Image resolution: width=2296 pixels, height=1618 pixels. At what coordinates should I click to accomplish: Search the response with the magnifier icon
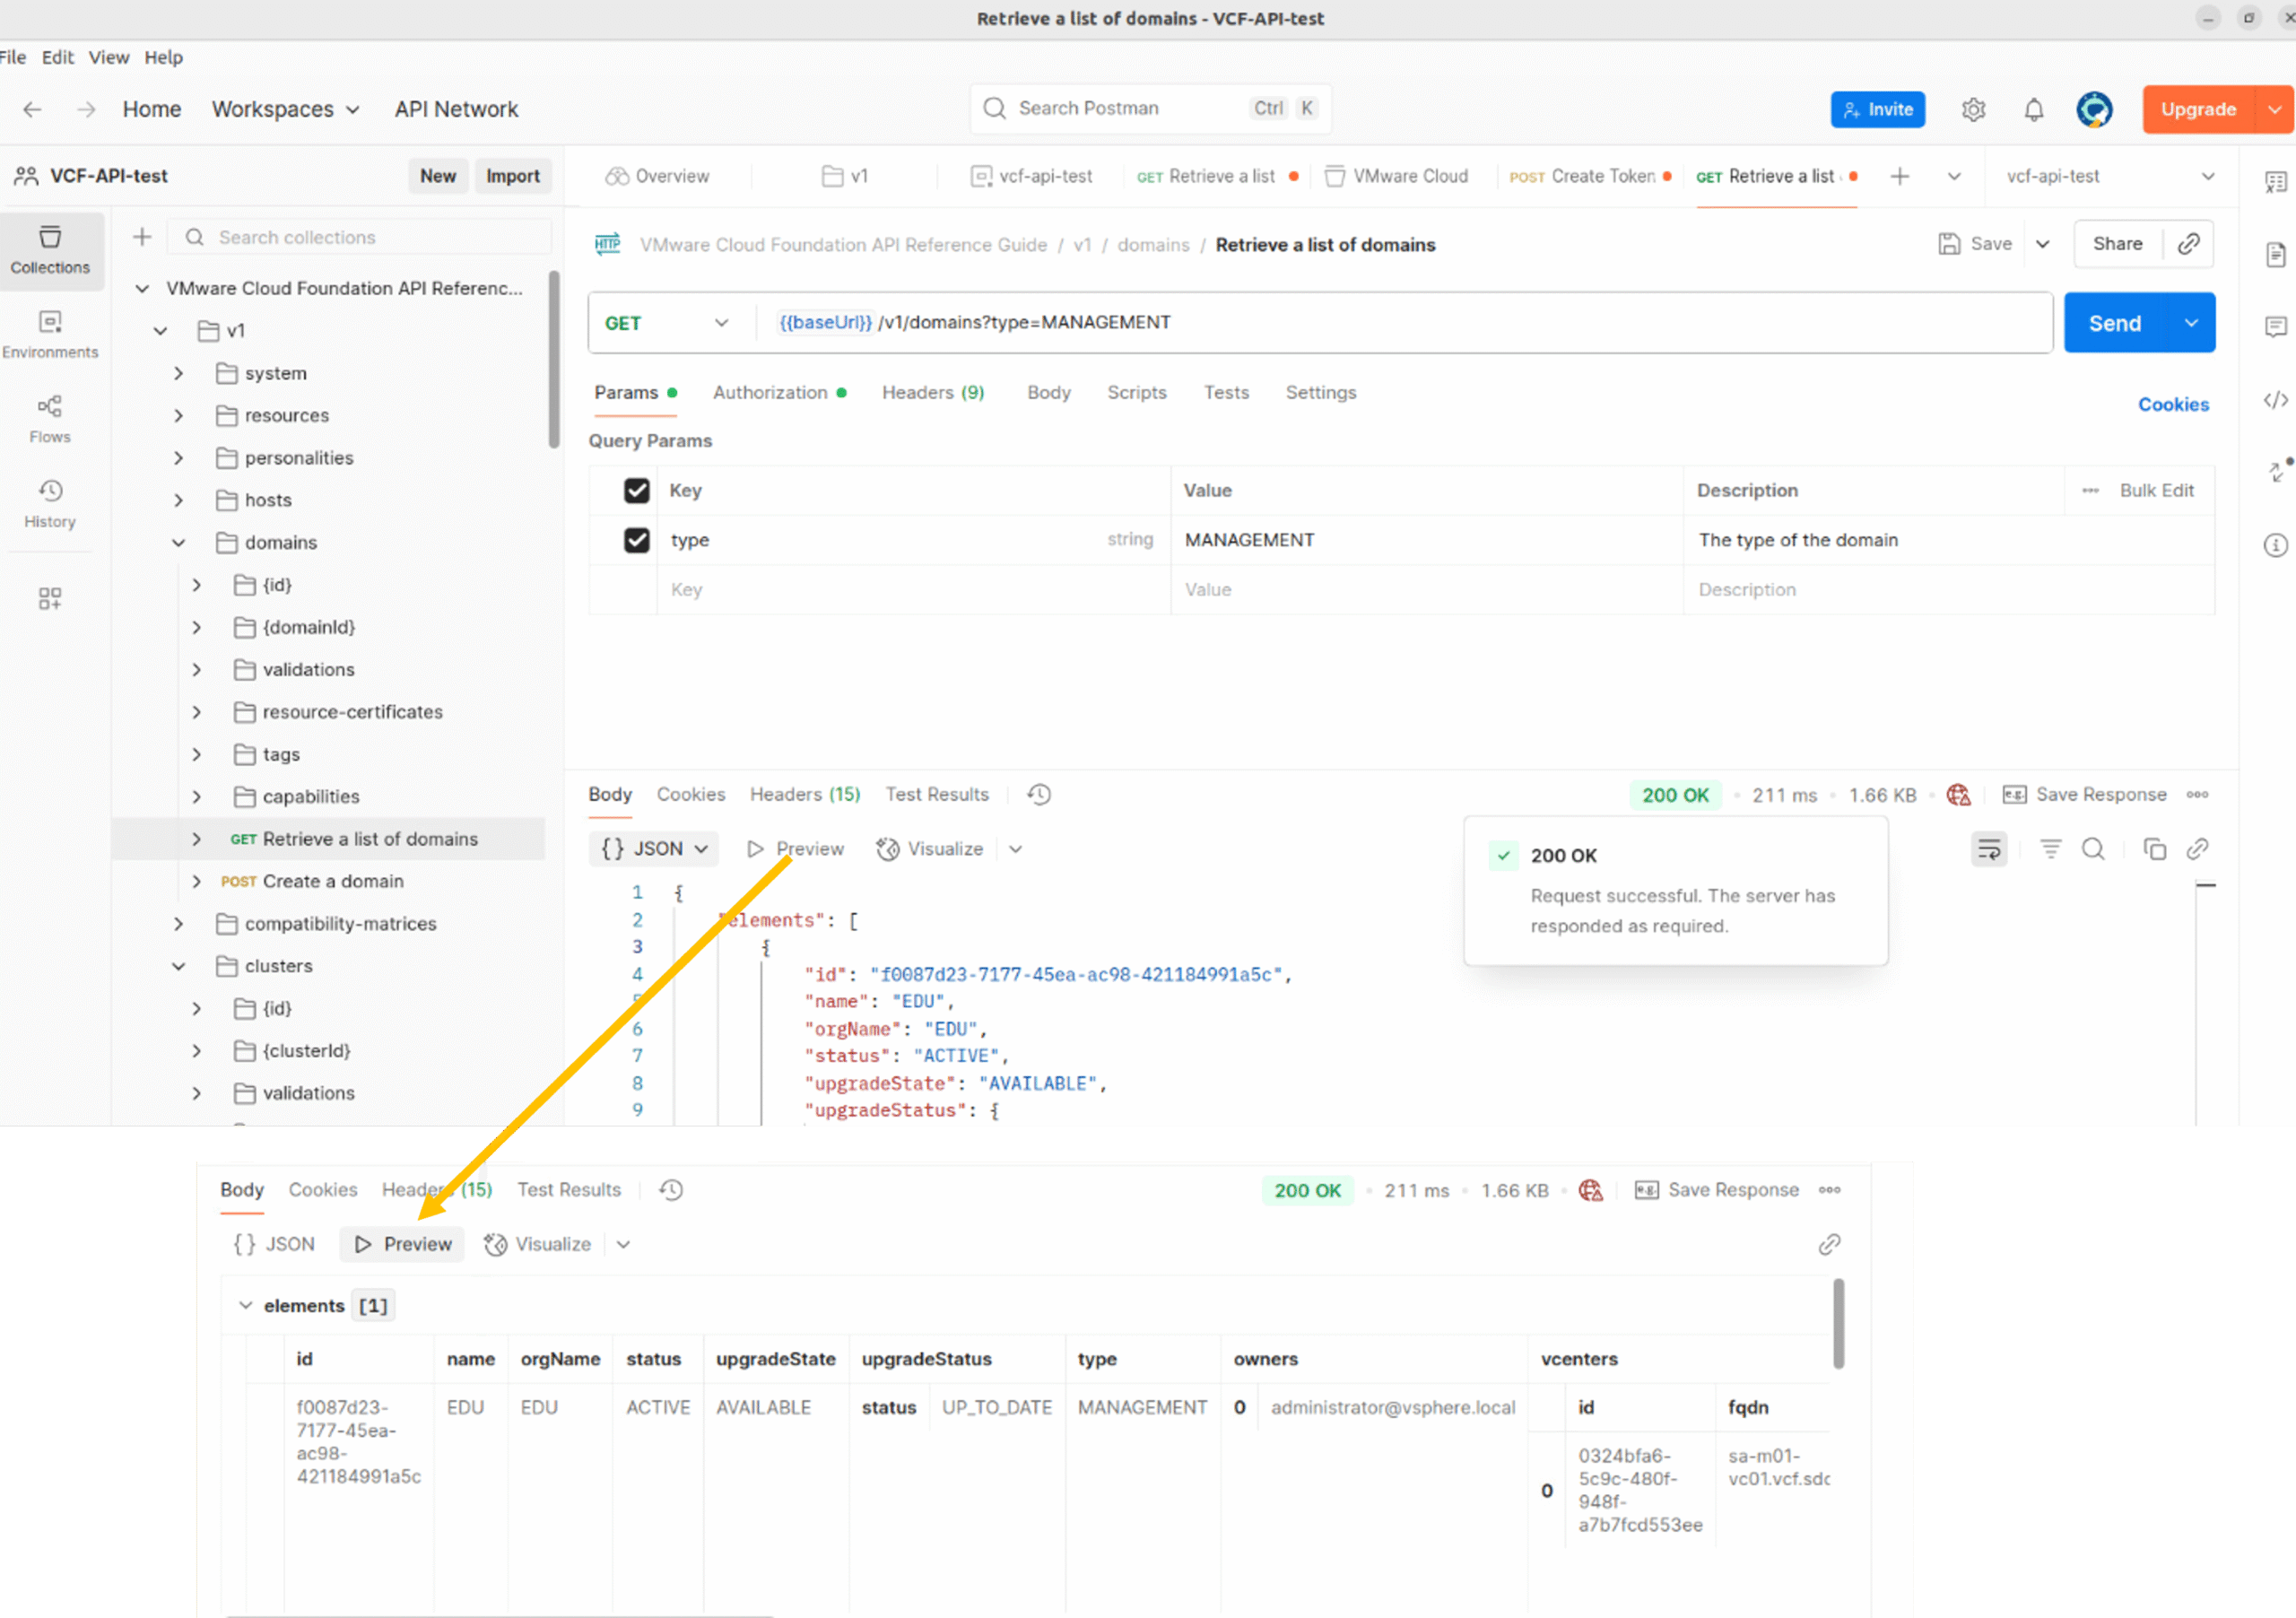coord(2092,849)
